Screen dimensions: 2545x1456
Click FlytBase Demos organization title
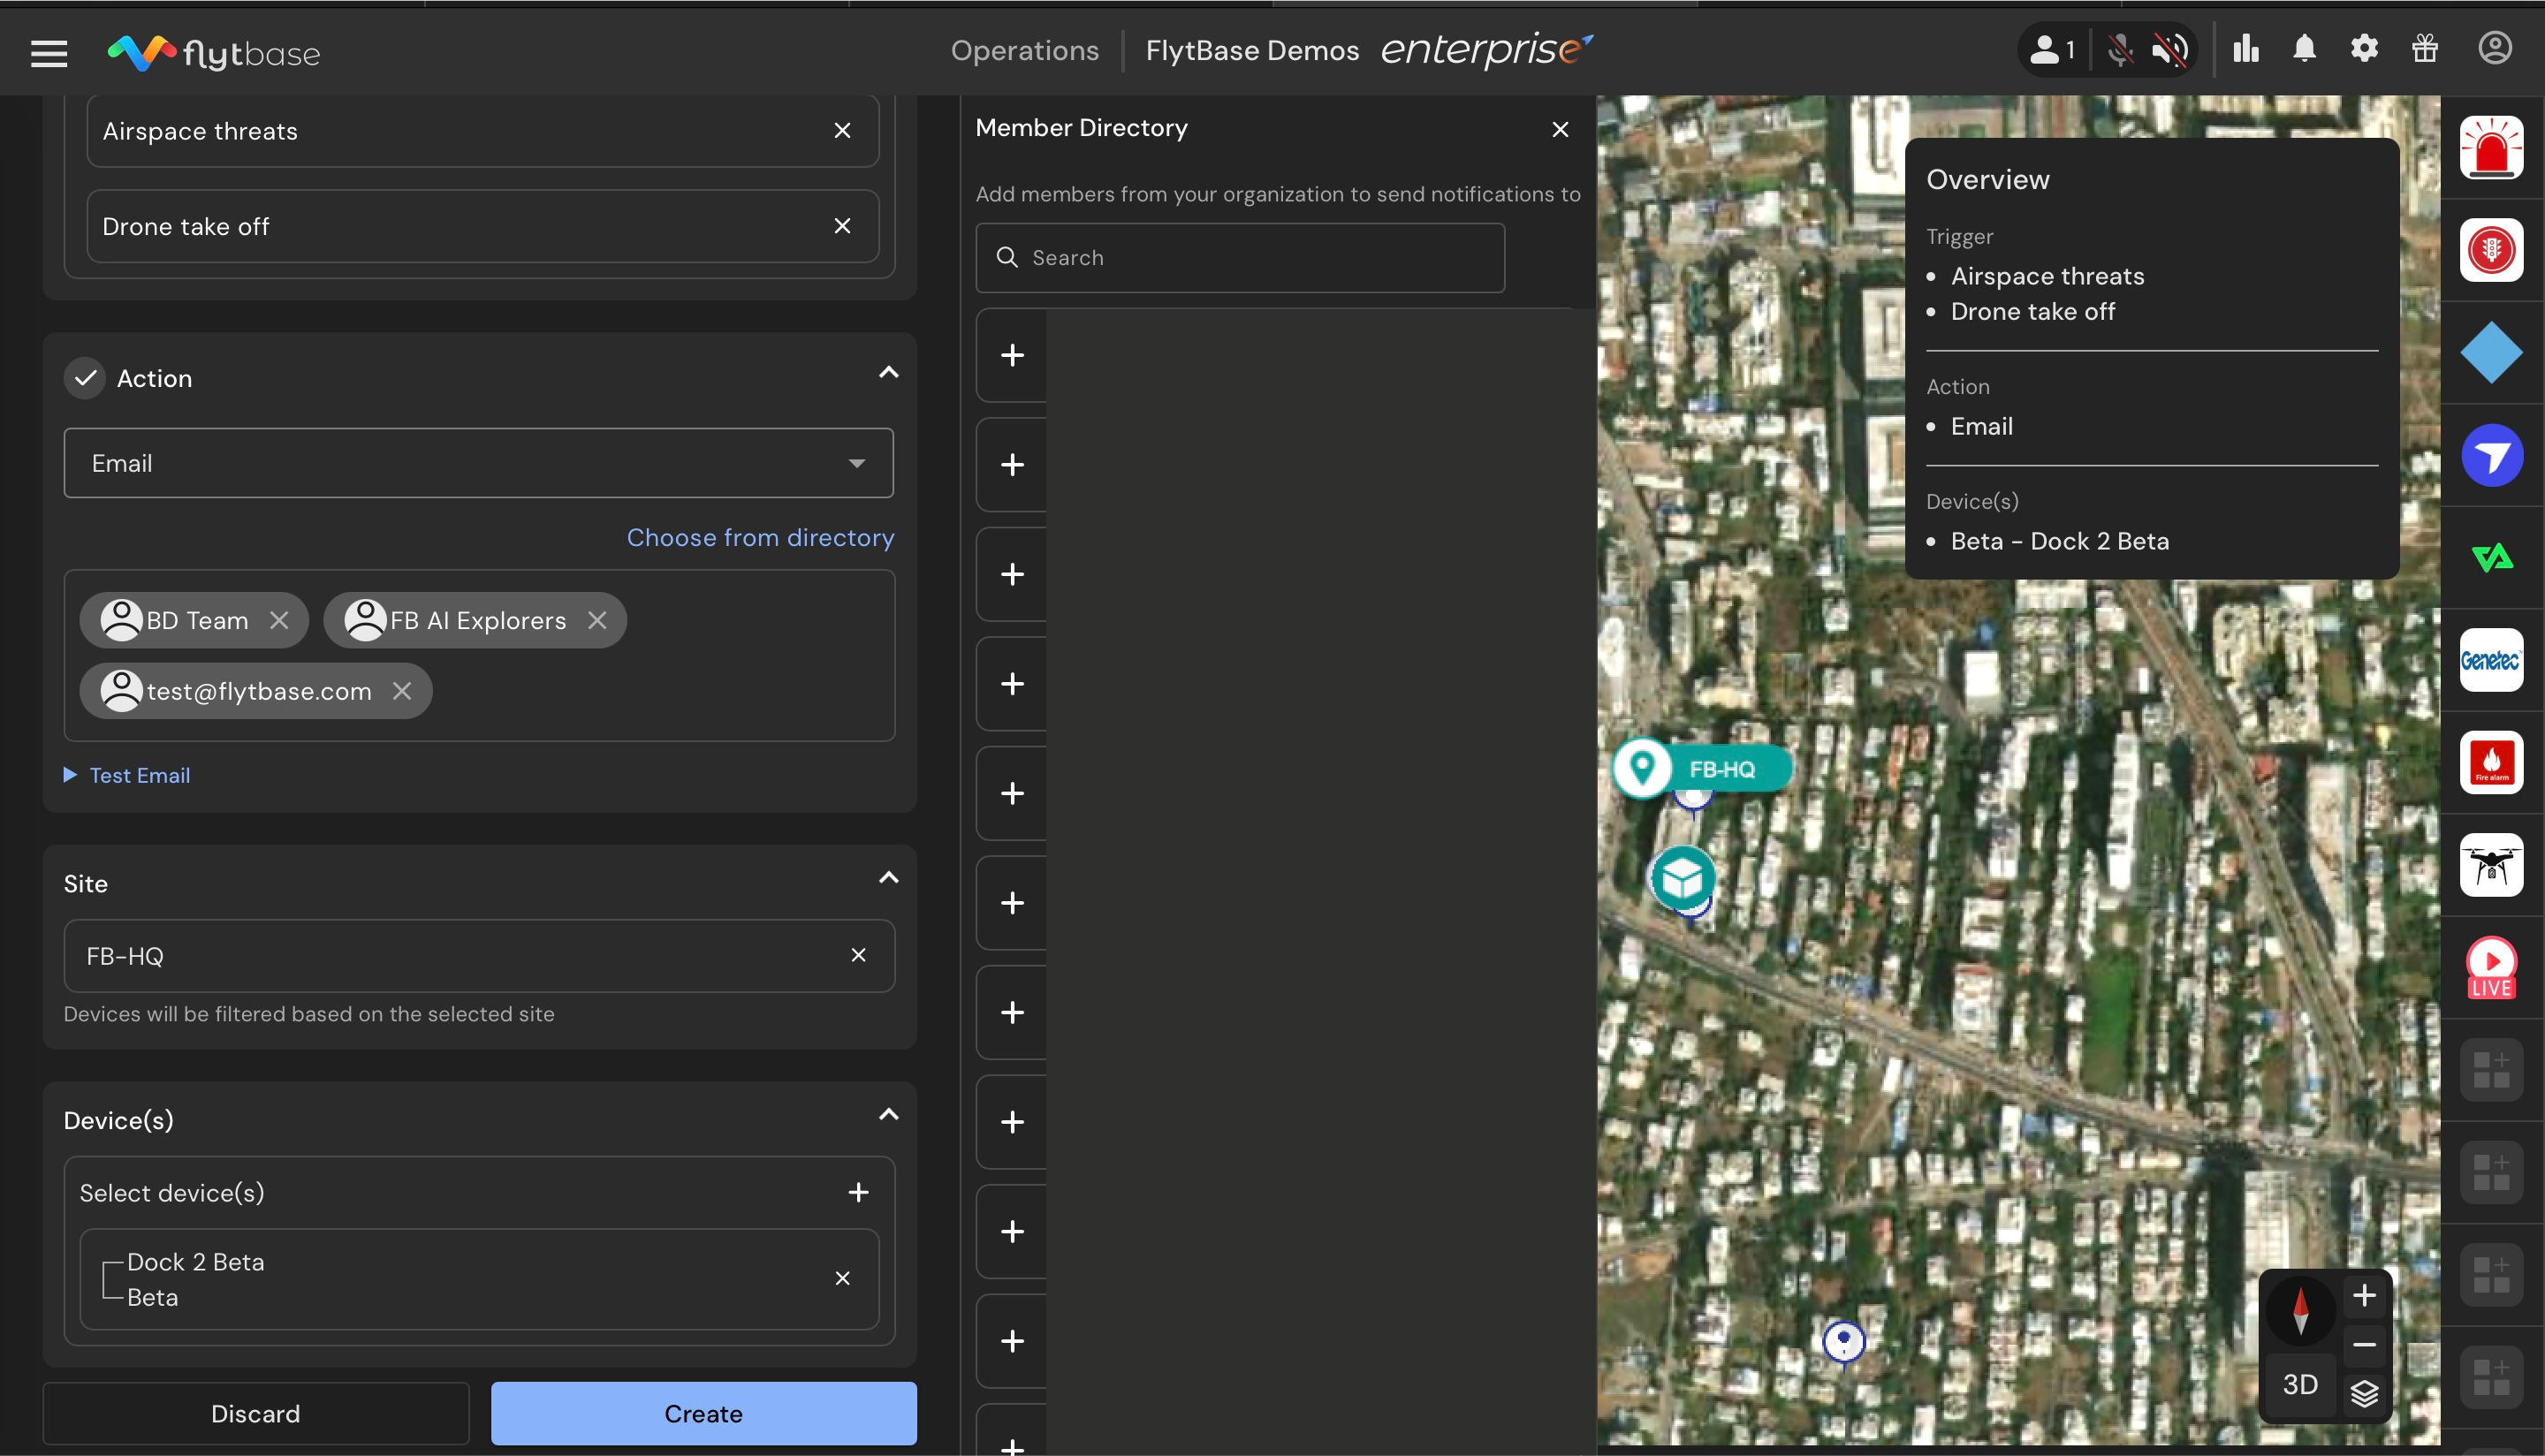1252,50
